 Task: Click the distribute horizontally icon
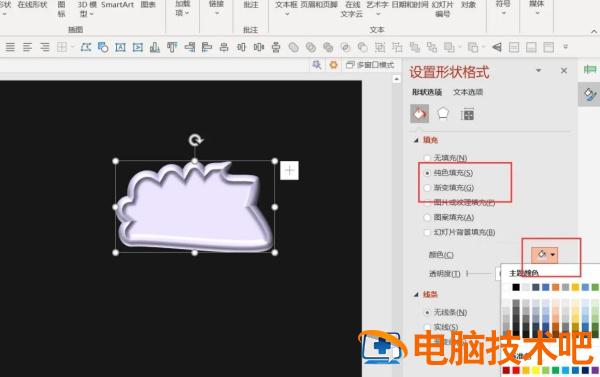point(241,47)
